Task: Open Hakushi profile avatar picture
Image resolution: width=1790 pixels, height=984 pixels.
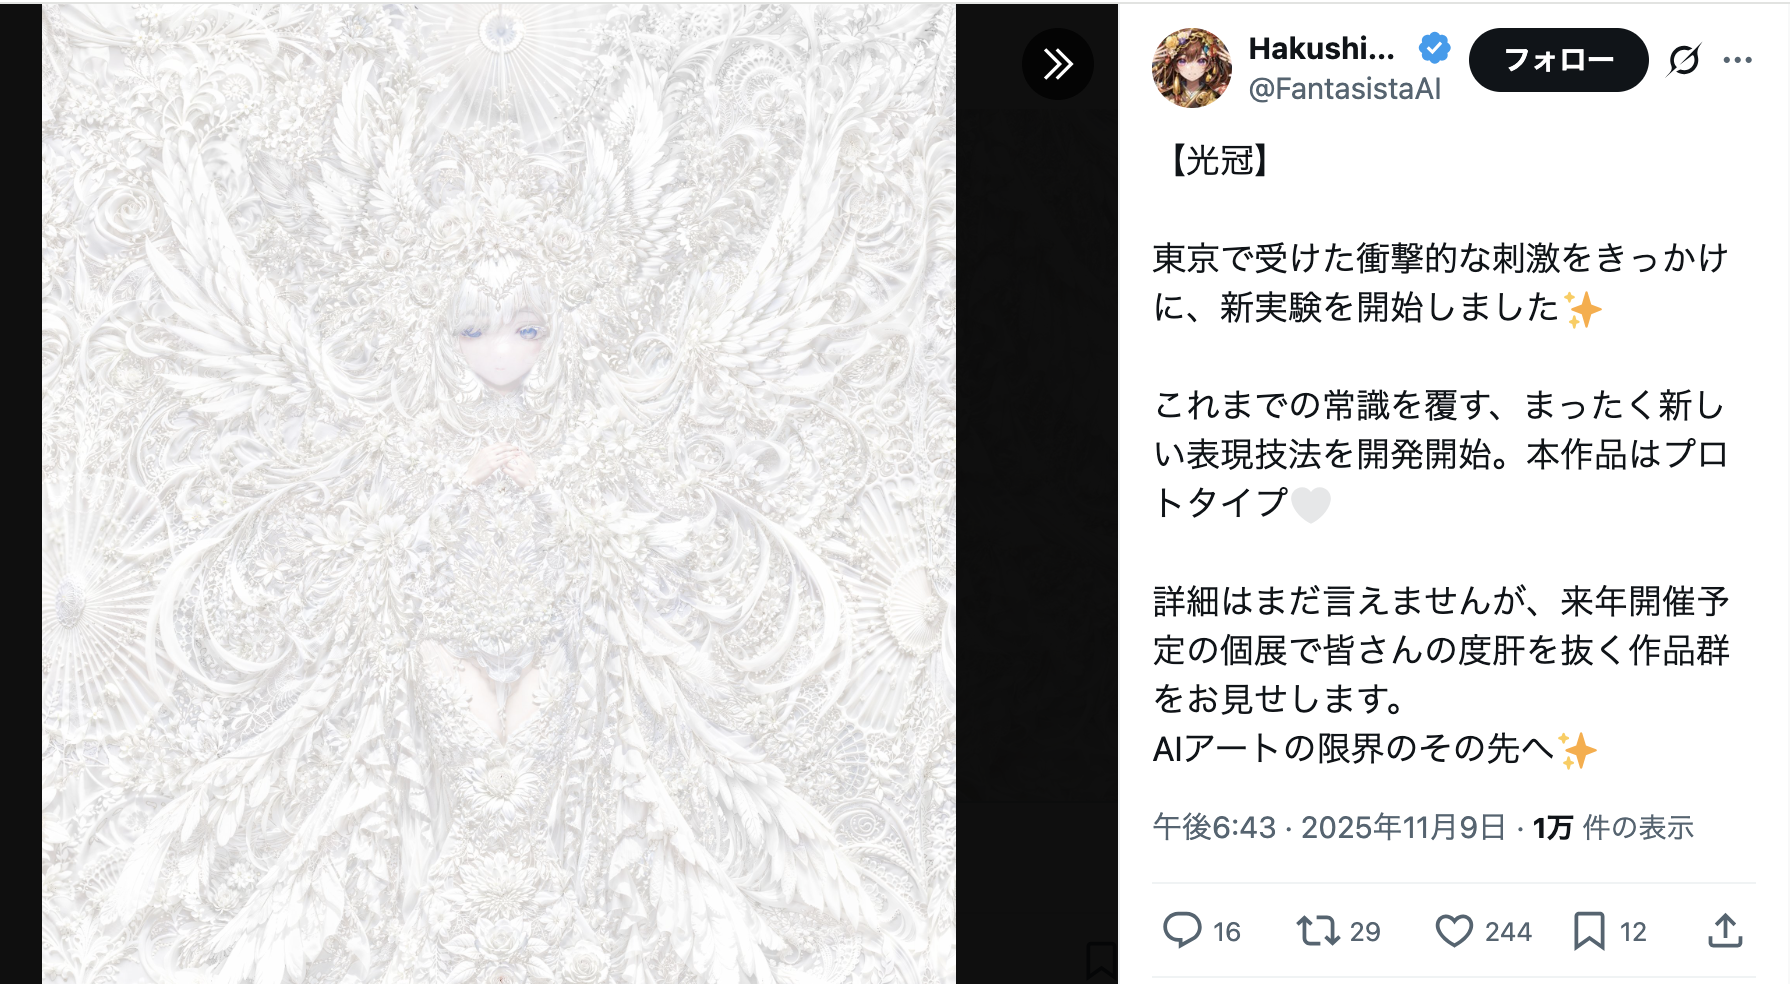Action: [1192, 68]
